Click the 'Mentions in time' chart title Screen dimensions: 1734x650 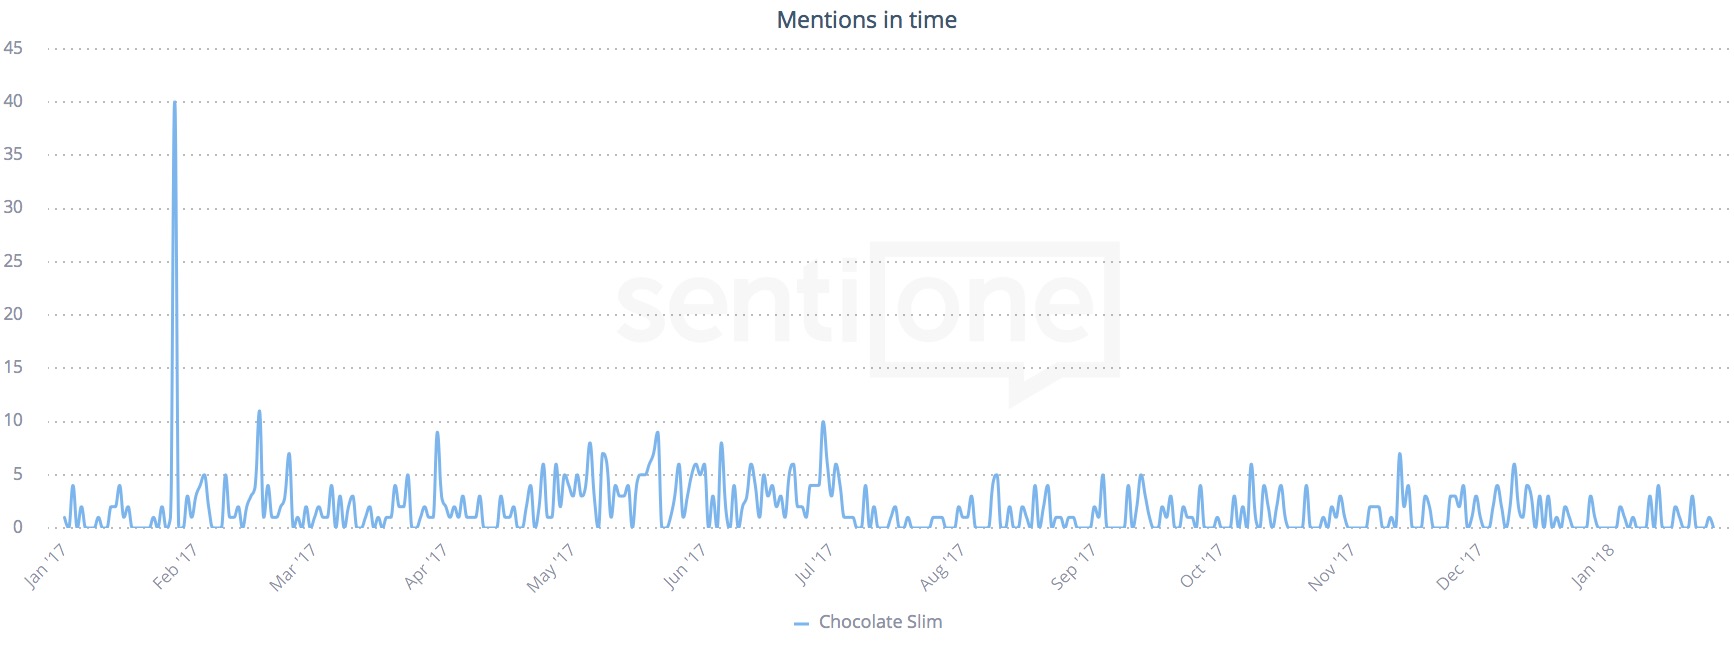[x=867, y=20]
